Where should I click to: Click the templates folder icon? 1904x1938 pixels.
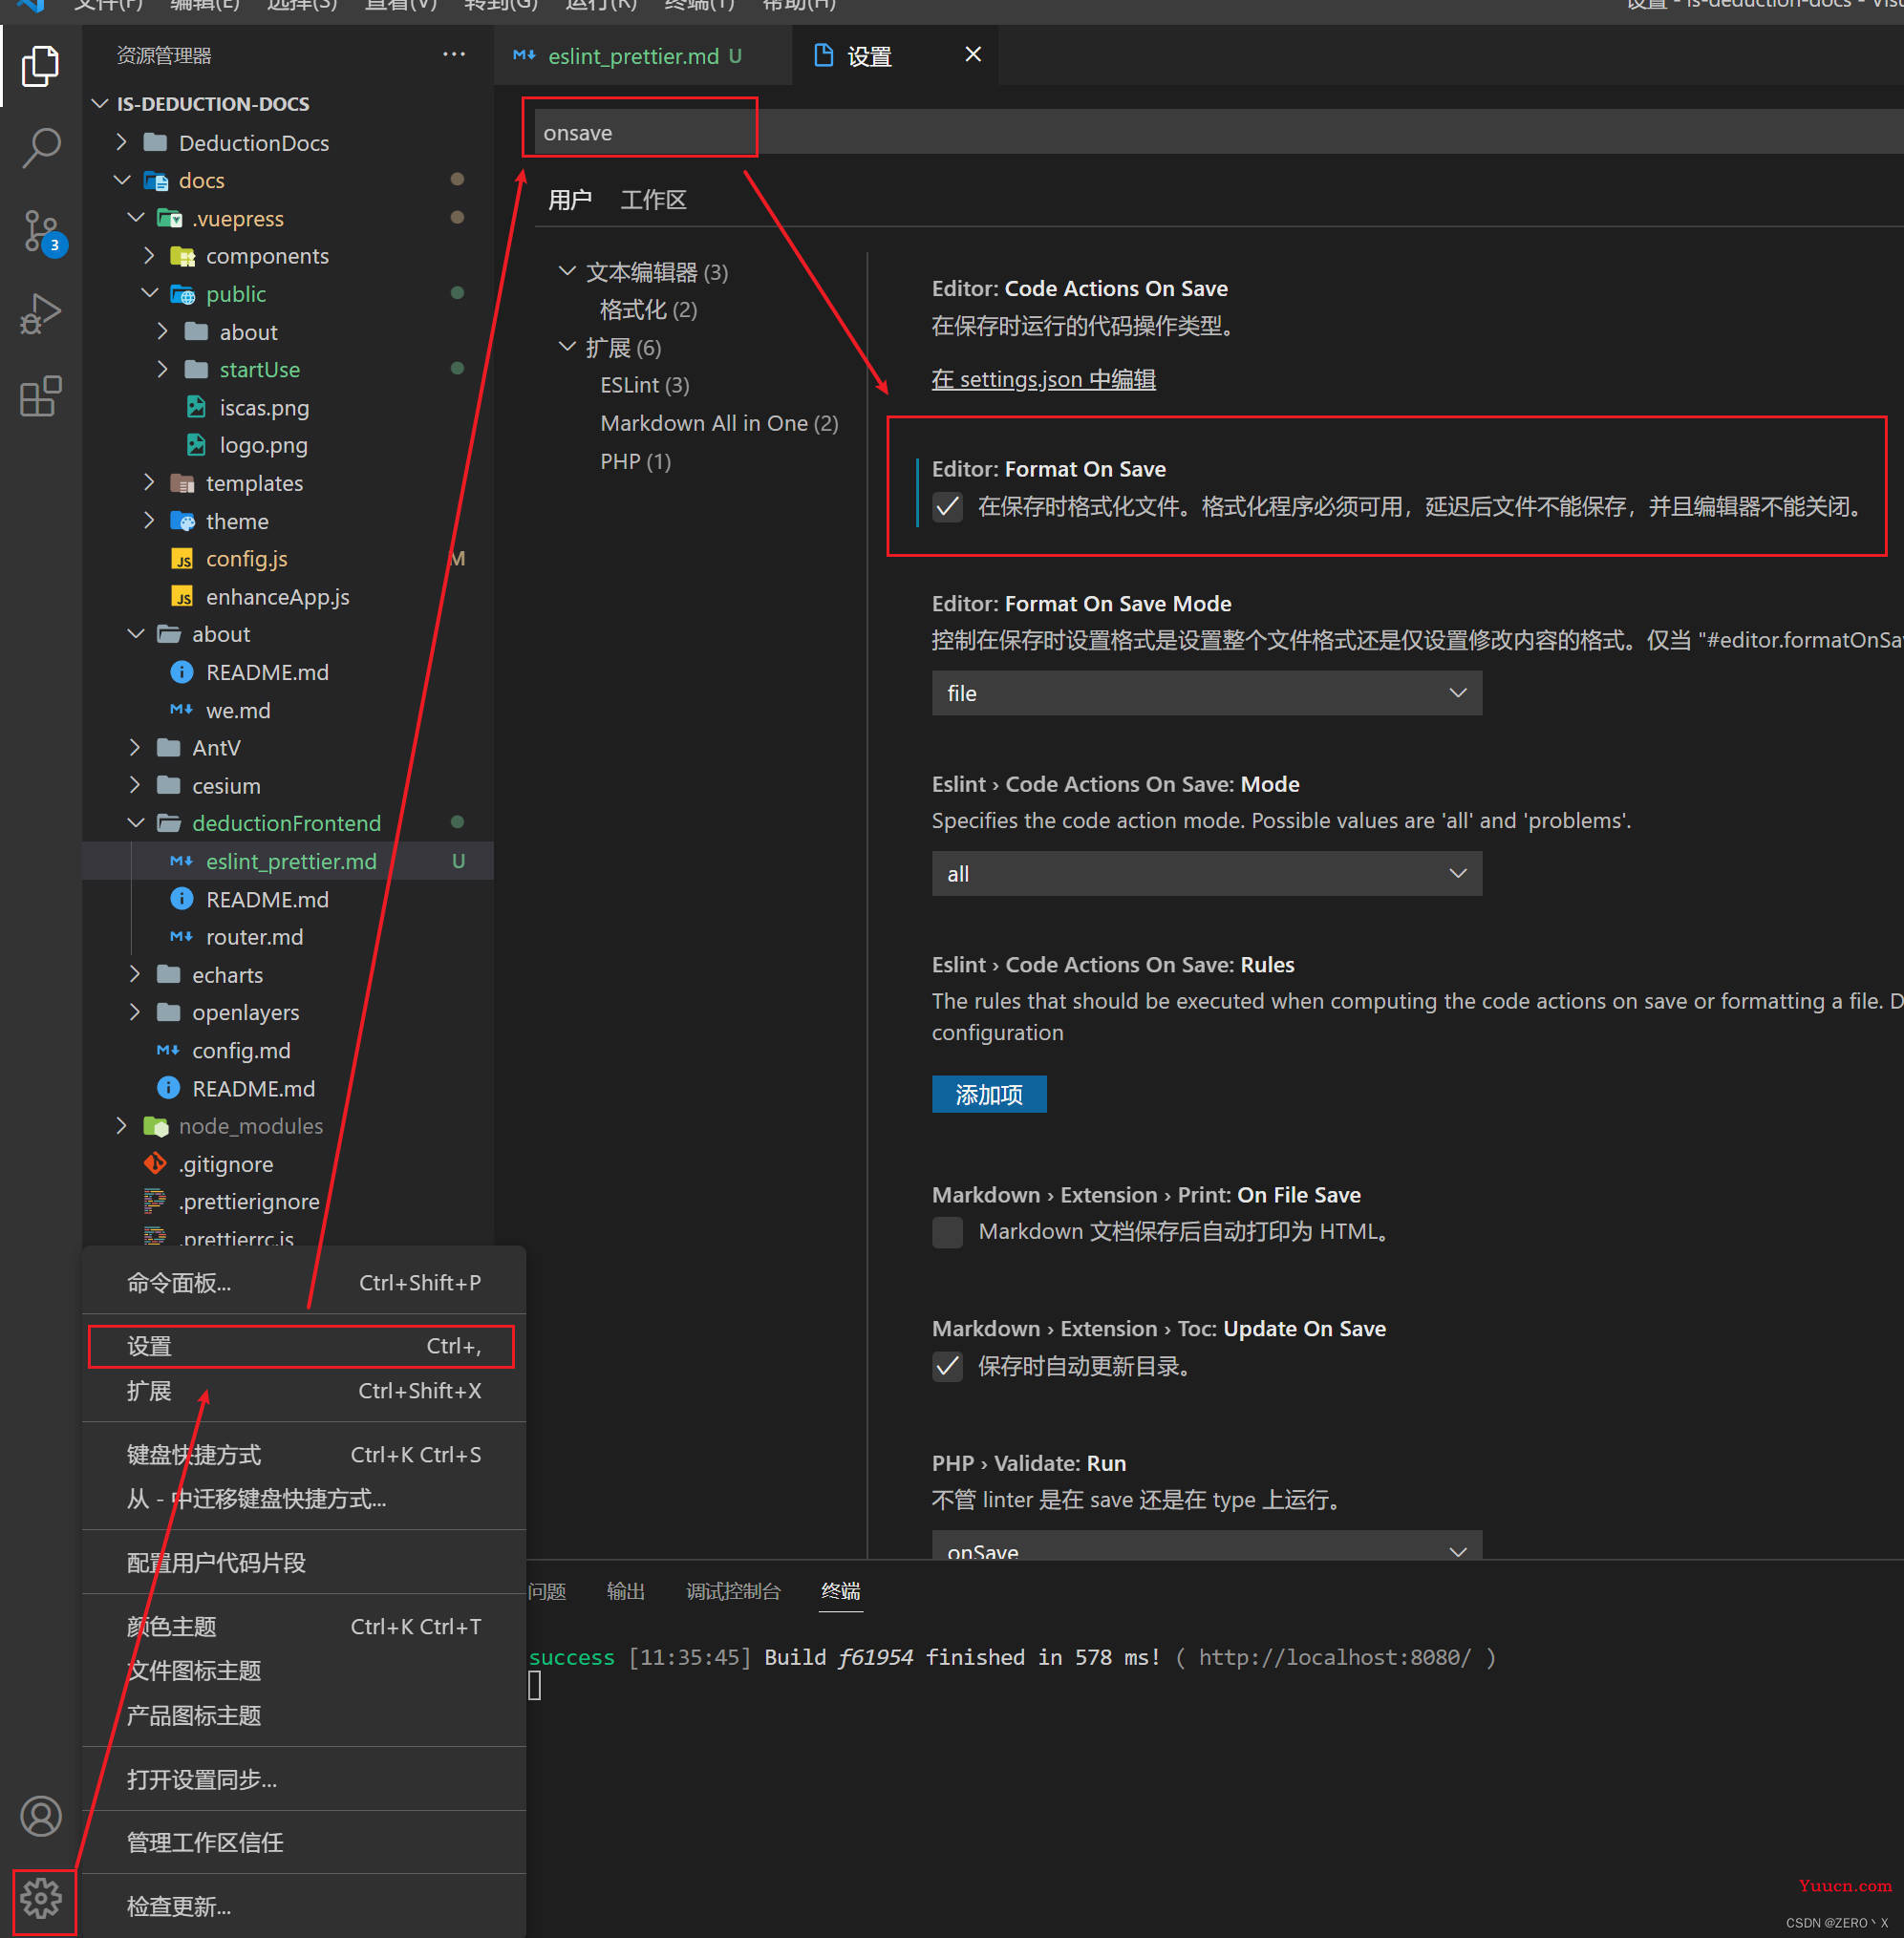click(182, 483)
